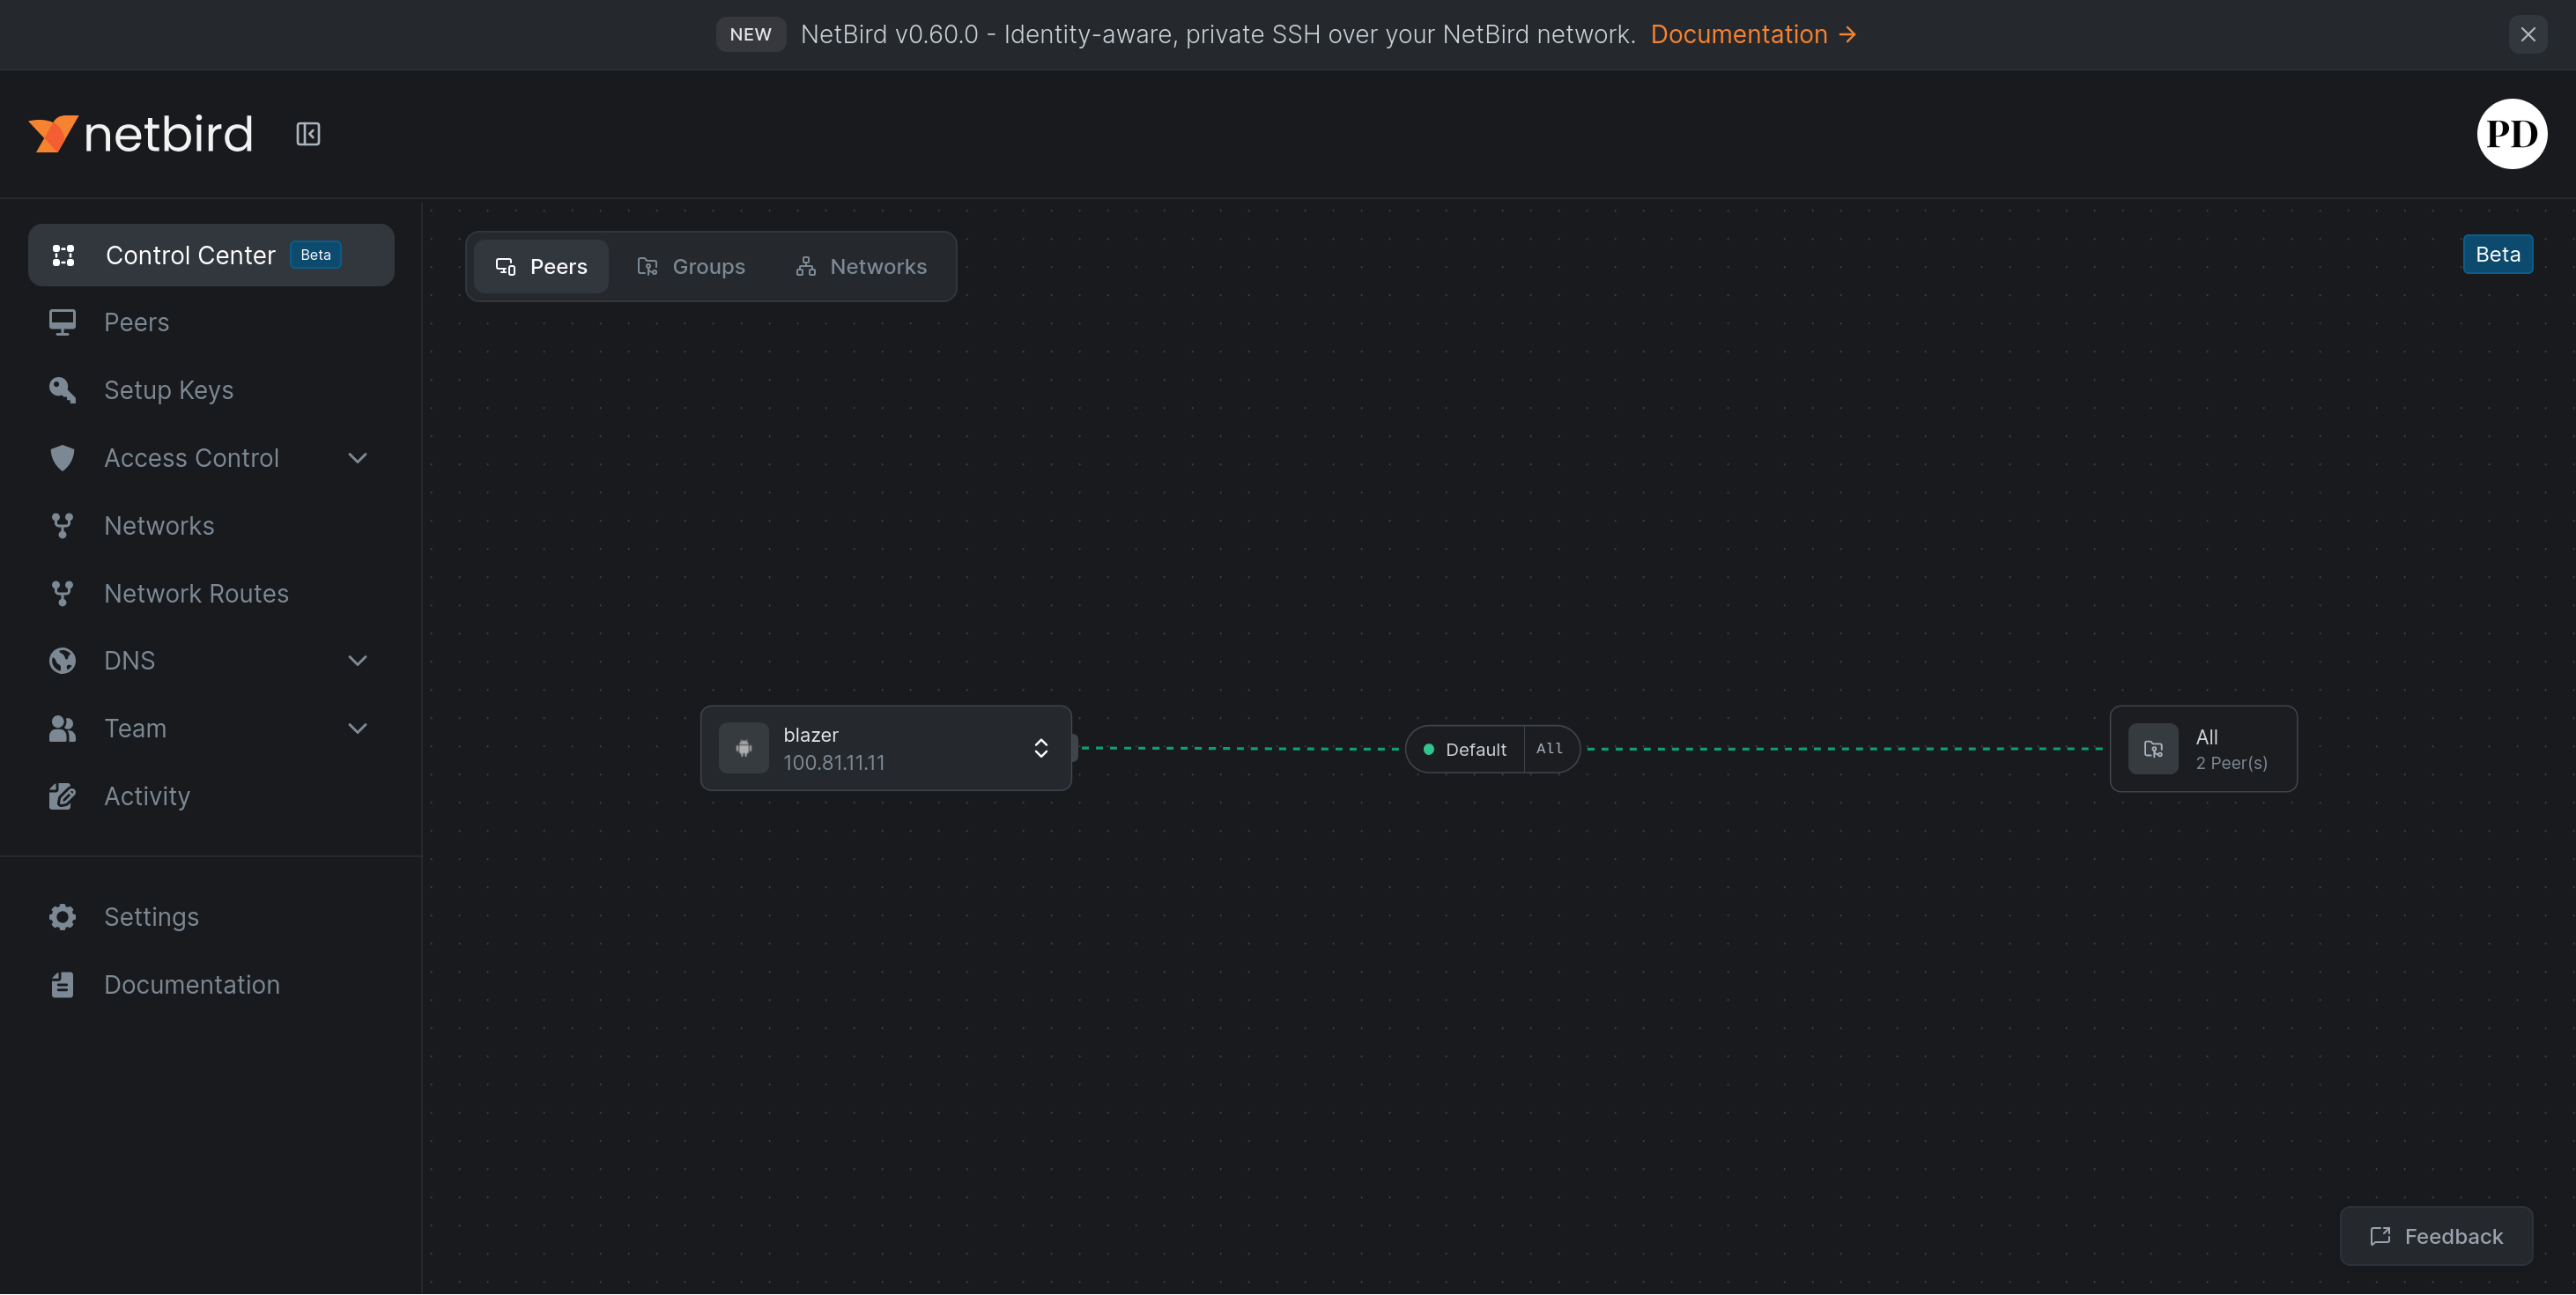
Task: Collapse the sidebar with the panel icon
Action: coord(308,134)
